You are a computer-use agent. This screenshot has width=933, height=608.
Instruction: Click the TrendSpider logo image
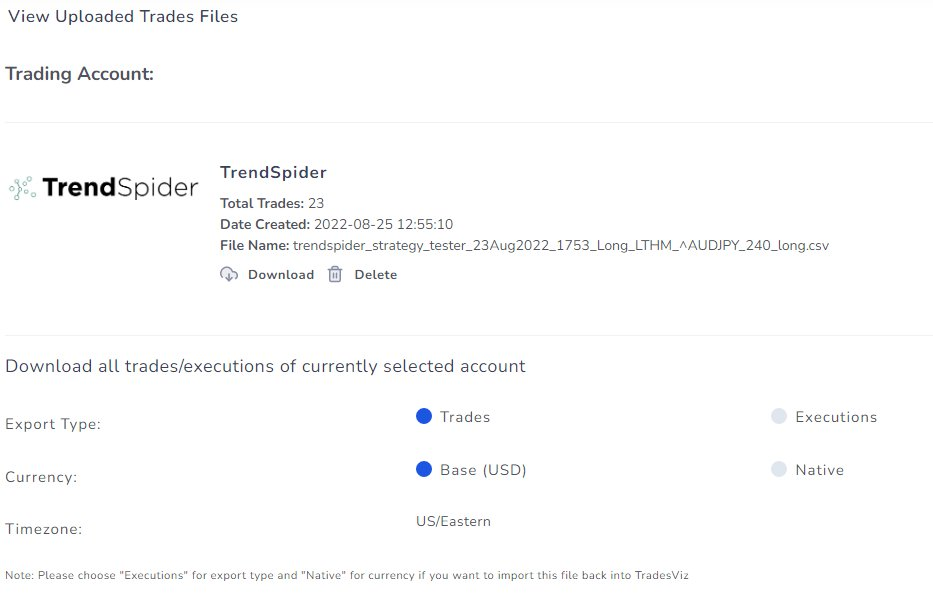[x=104, y=187]
